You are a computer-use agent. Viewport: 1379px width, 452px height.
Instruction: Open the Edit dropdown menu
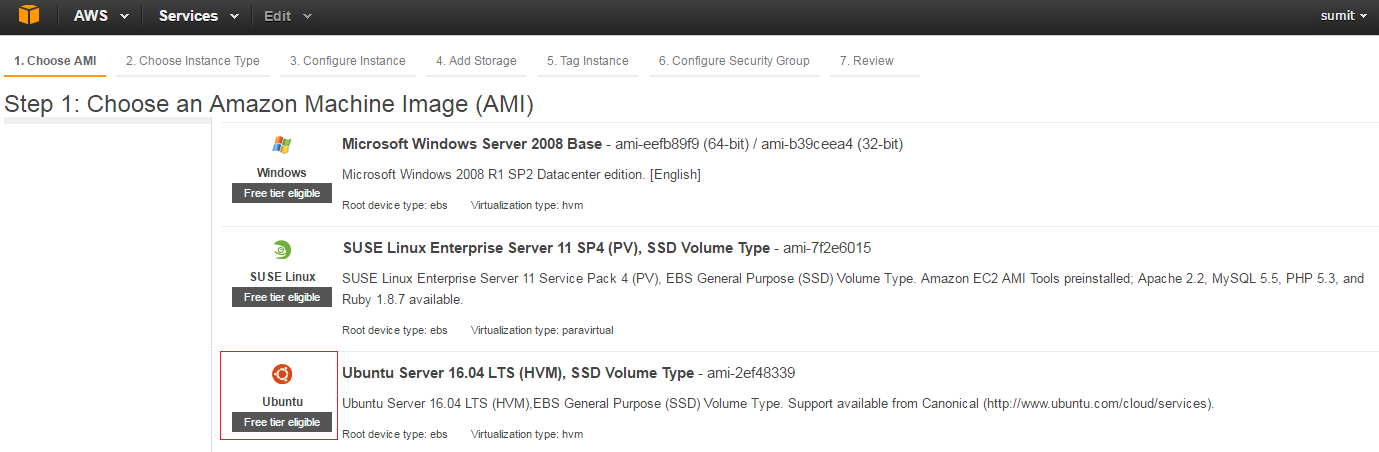(288, 16)
